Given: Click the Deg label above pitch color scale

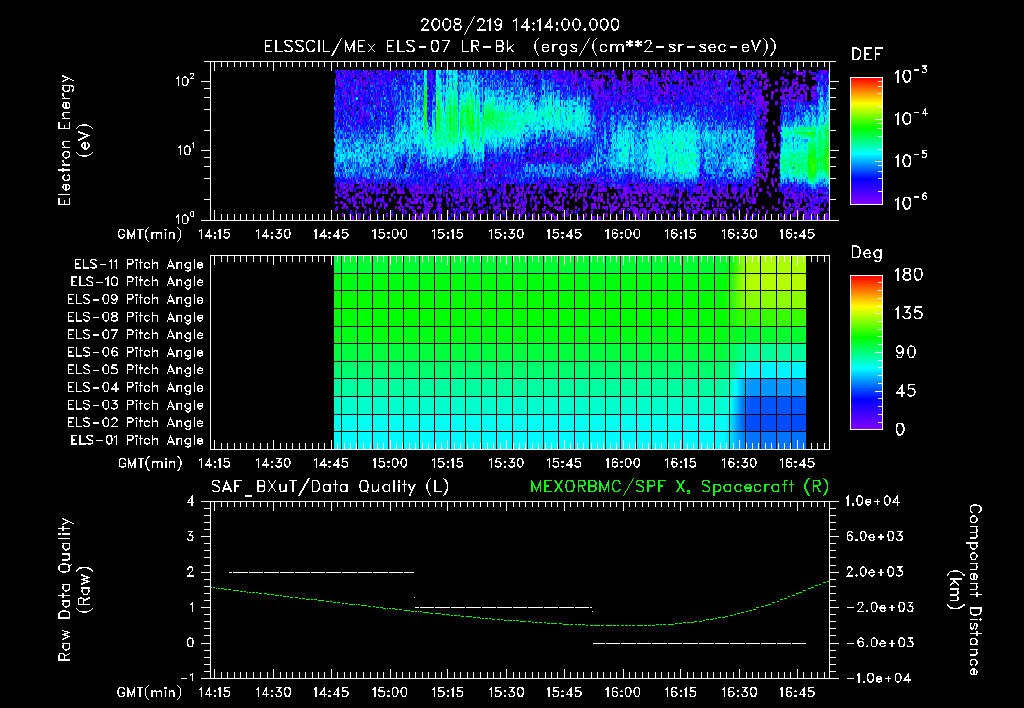Looking at the screenshot, I should coord(866,253).
